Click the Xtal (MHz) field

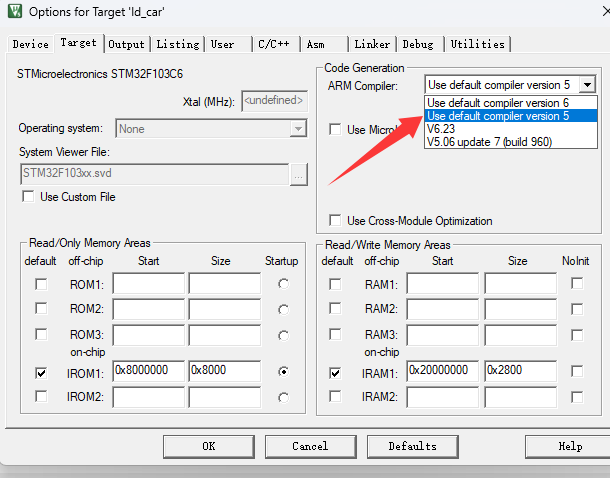[274, 101]
